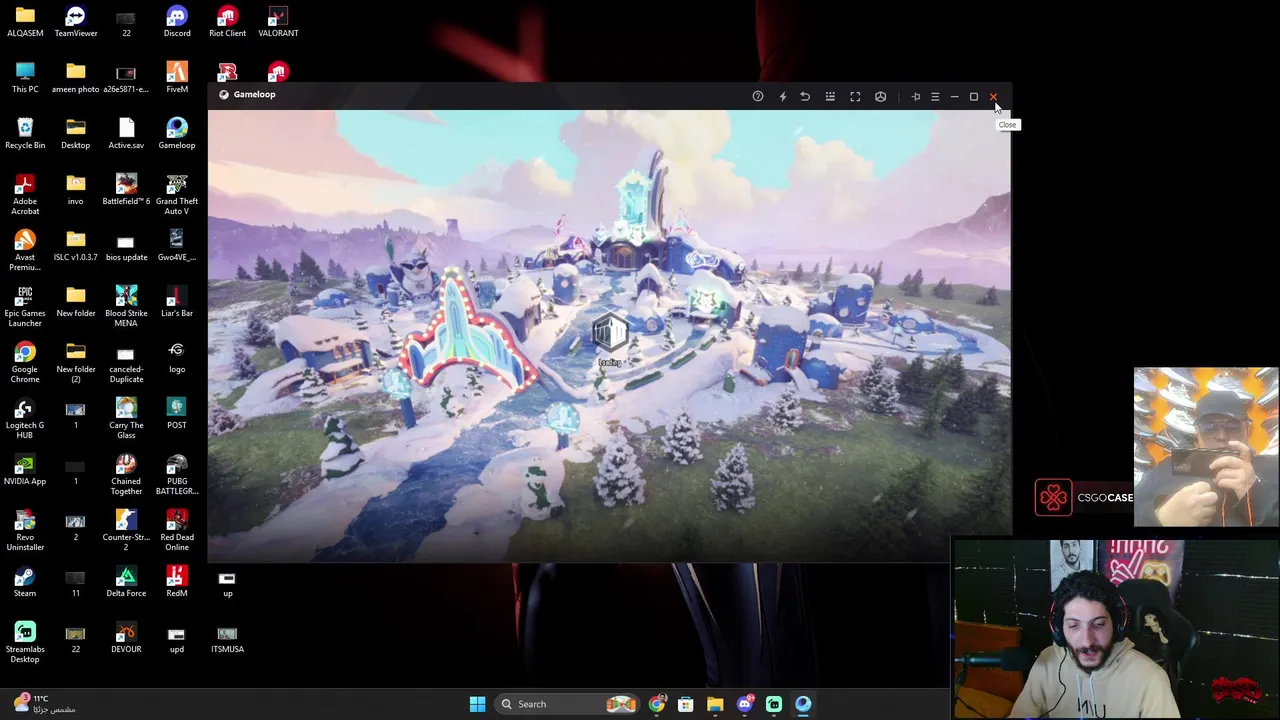This screenshot has width=1280, height=720.
Task: Select the Avast Premium desktop icon
Action: click(25, 251)
